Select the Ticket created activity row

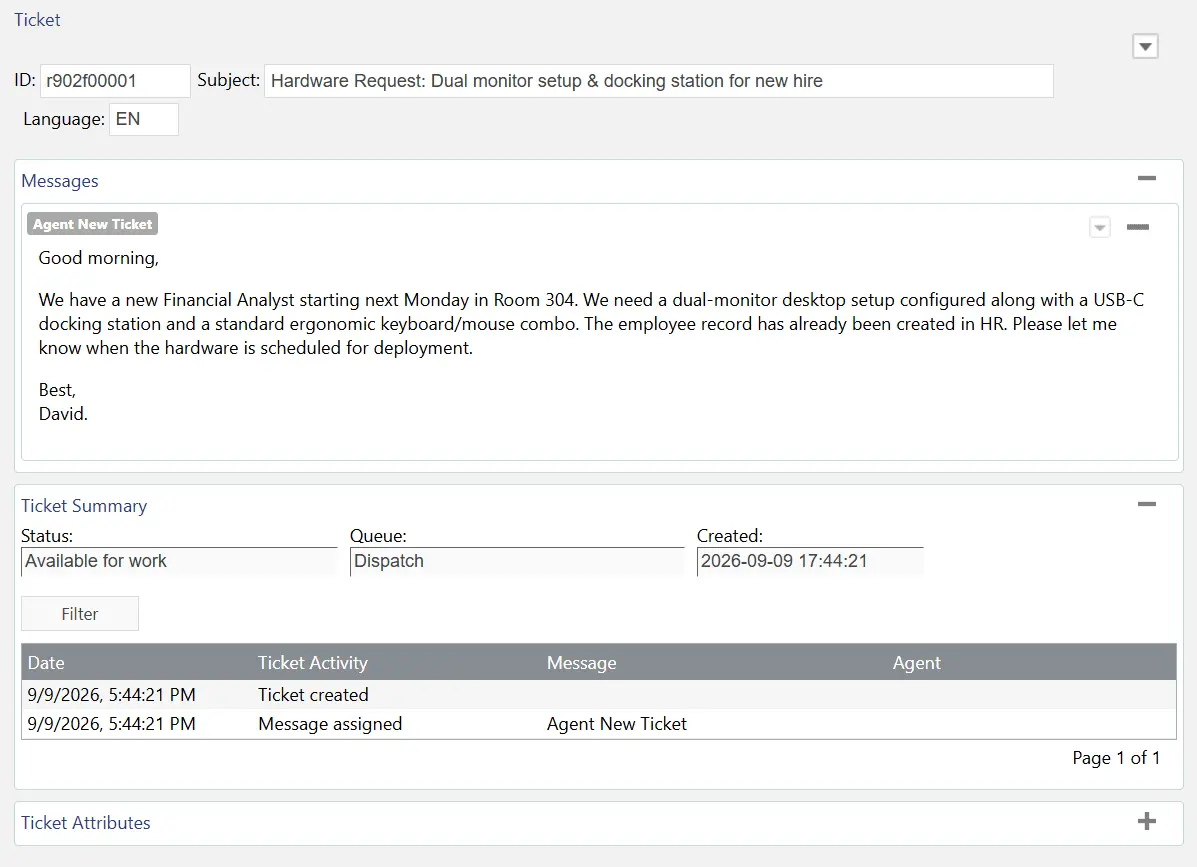[598, 695]
